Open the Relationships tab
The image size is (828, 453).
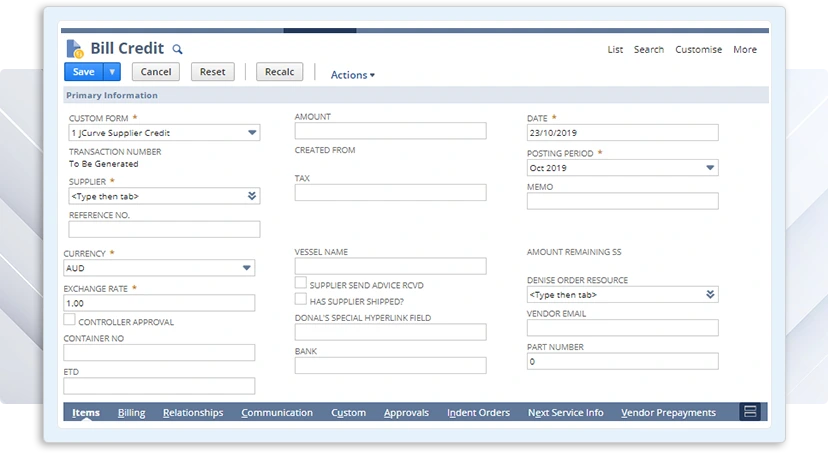193,412
